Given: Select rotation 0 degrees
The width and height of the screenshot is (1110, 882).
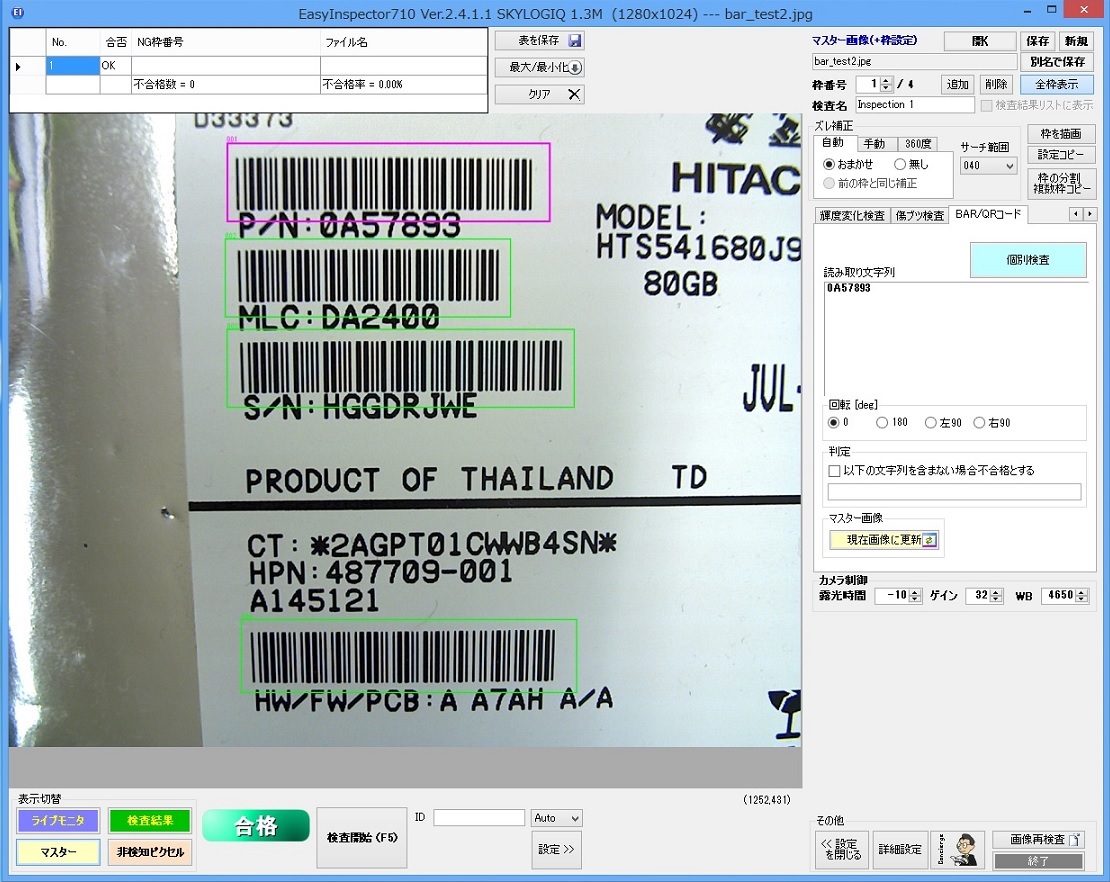Looking at the screenshot, I should pyautogui.click(x=834, y=423).
